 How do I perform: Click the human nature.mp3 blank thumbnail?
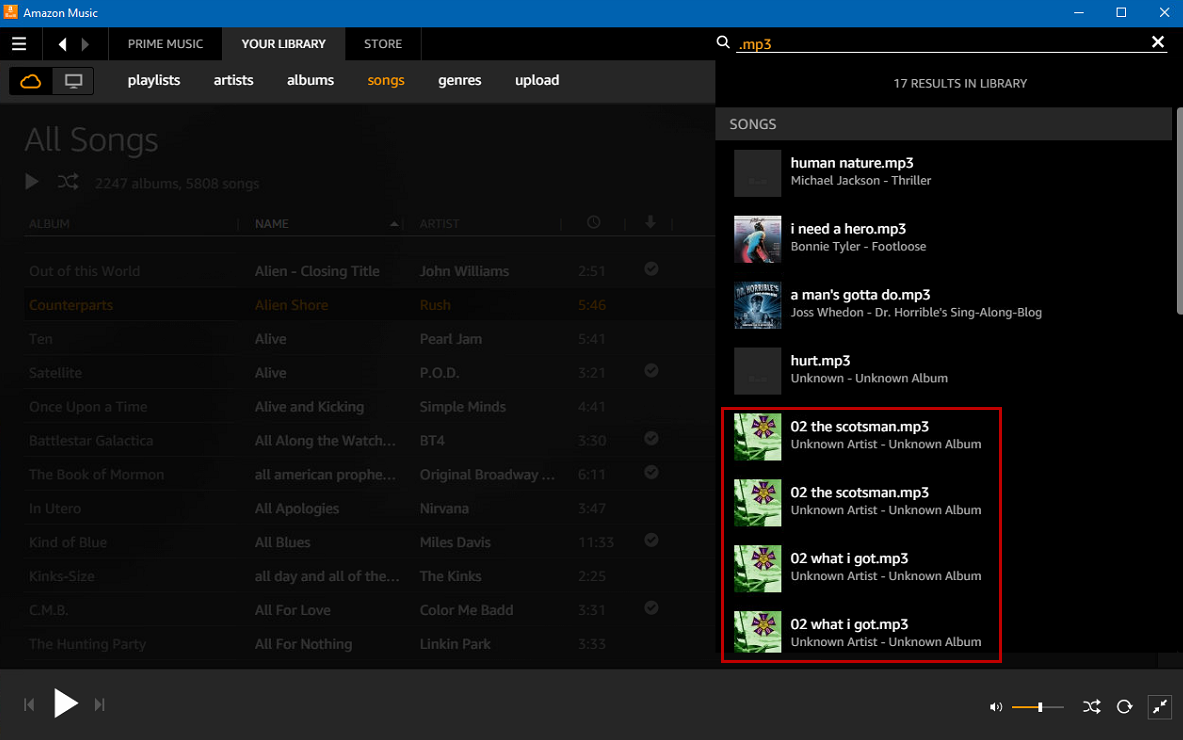(757, 173)
